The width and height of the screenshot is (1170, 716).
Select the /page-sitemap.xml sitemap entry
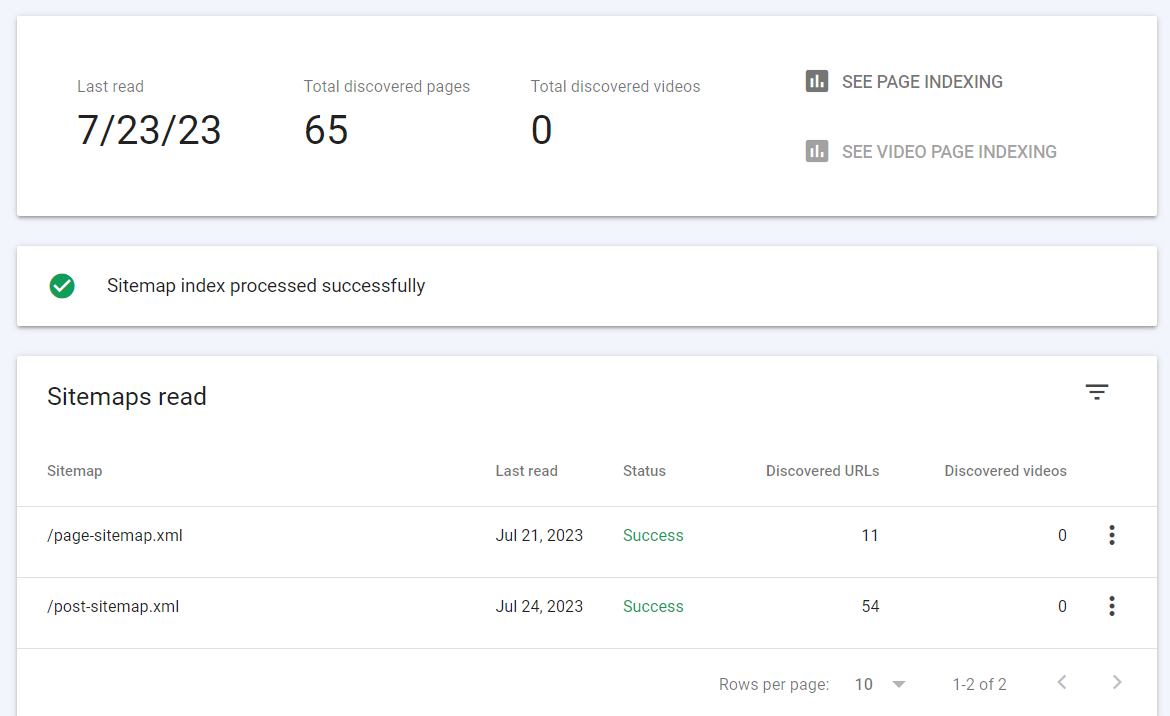pos(115,536)
